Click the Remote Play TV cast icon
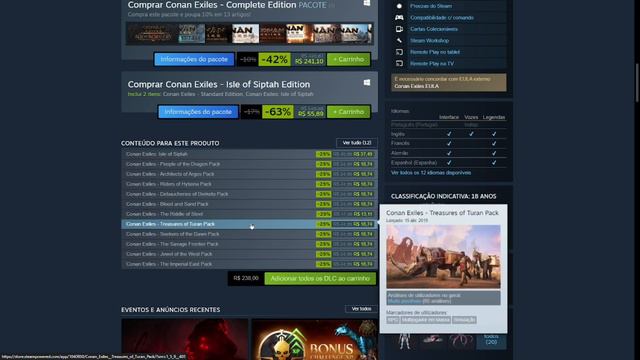 pos(399,63)
